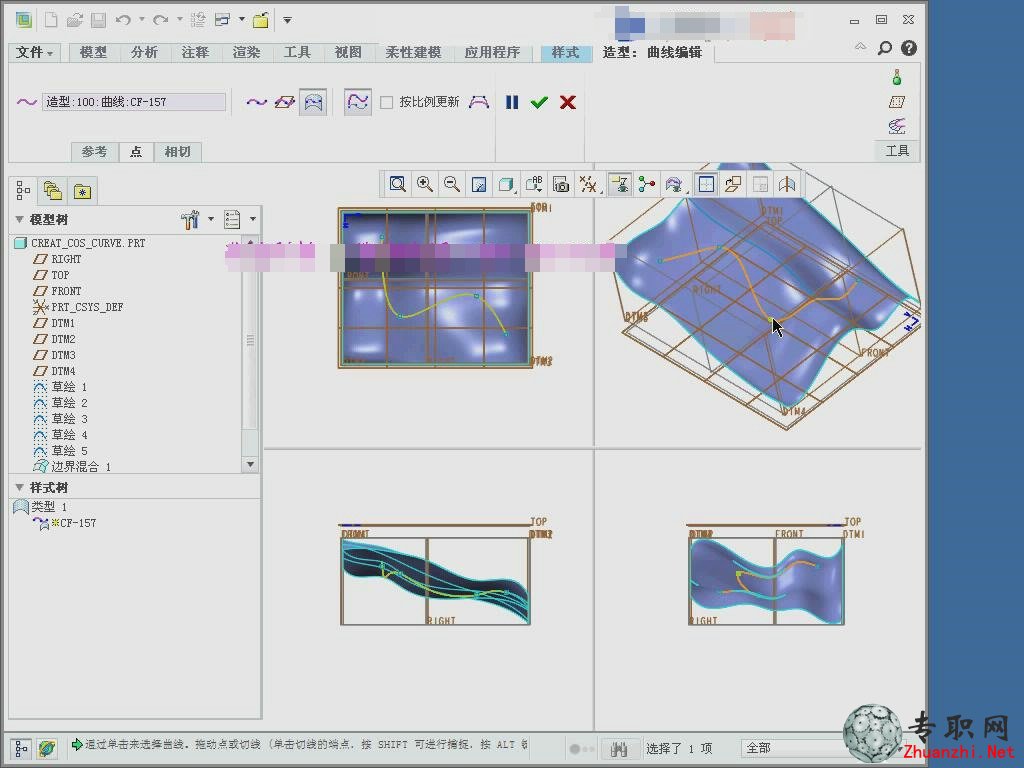Pause the curve edit with the pause button
The image size is (1024, 768).
(512, 102)
